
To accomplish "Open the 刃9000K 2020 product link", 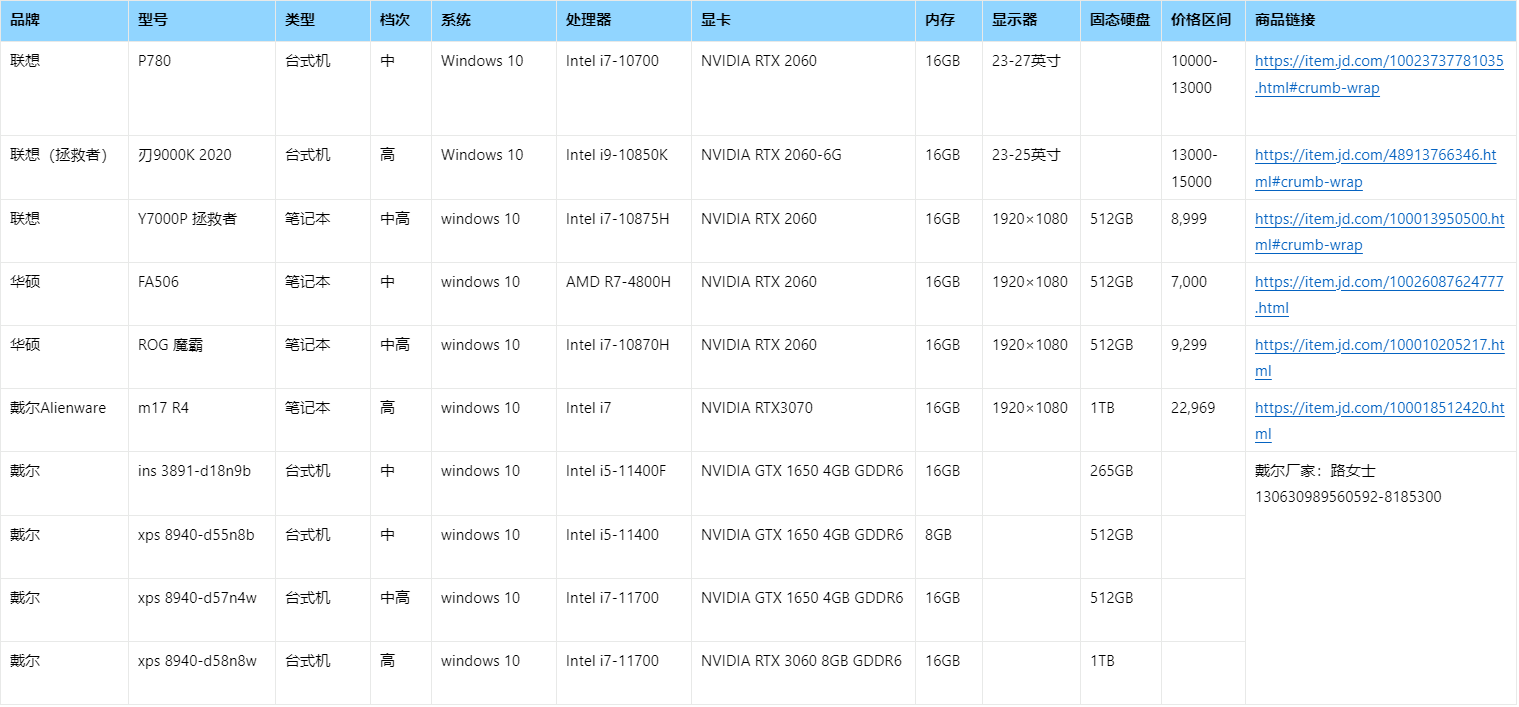I will pyautogui.click(x=1375, y=155).
